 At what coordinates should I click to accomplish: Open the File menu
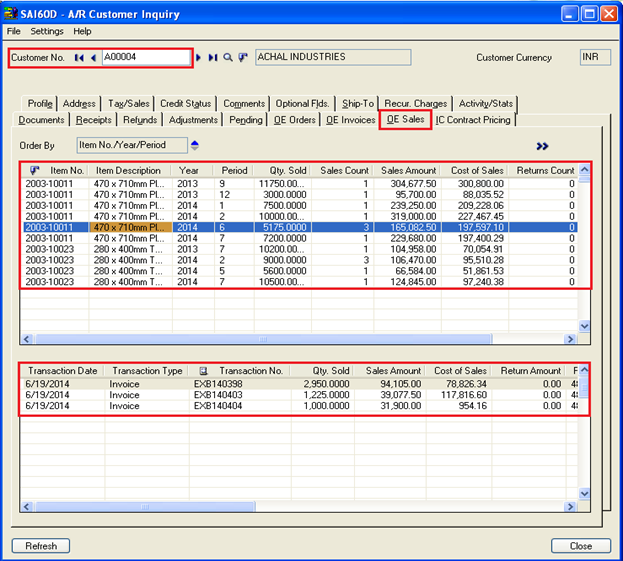[x=14, y=32]
